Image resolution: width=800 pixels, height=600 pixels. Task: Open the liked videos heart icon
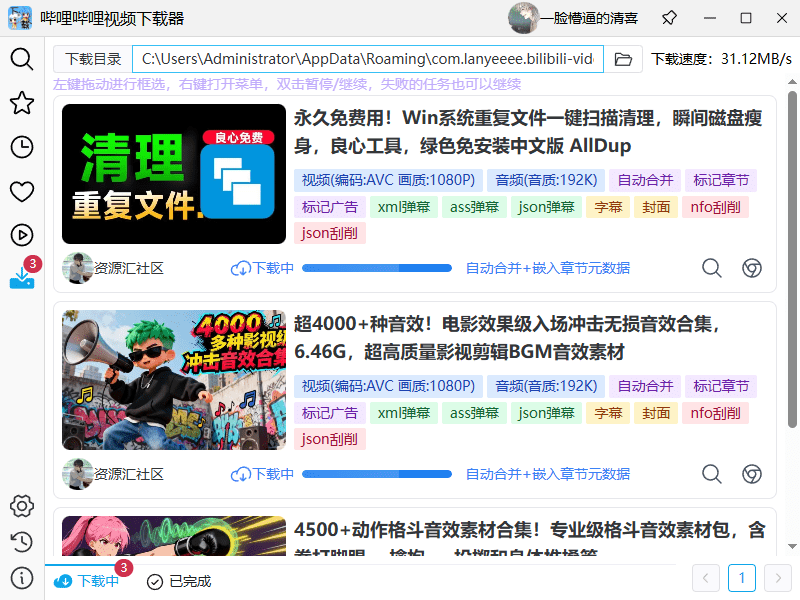pos(22,191)
